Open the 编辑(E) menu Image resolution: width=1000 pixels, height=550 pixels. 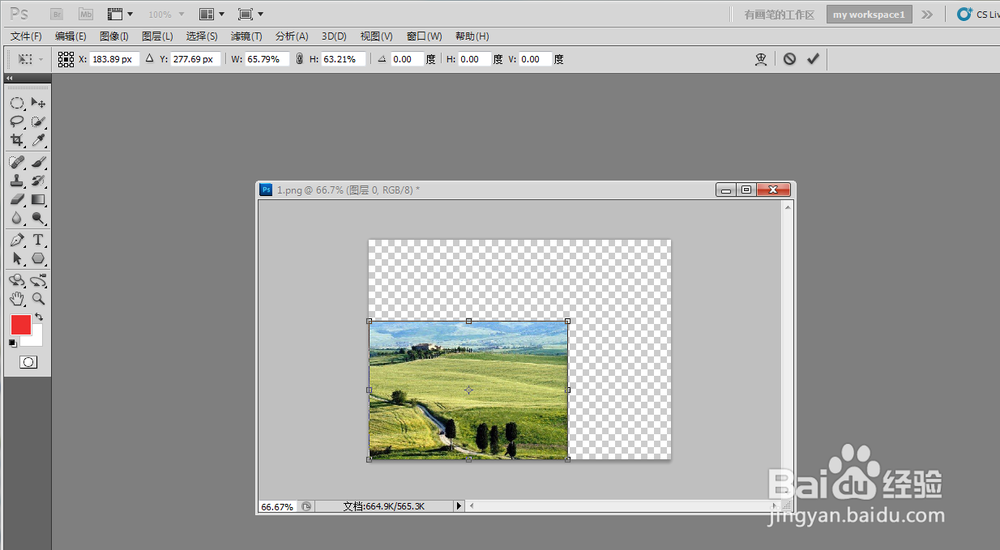[x=71, y=36]
